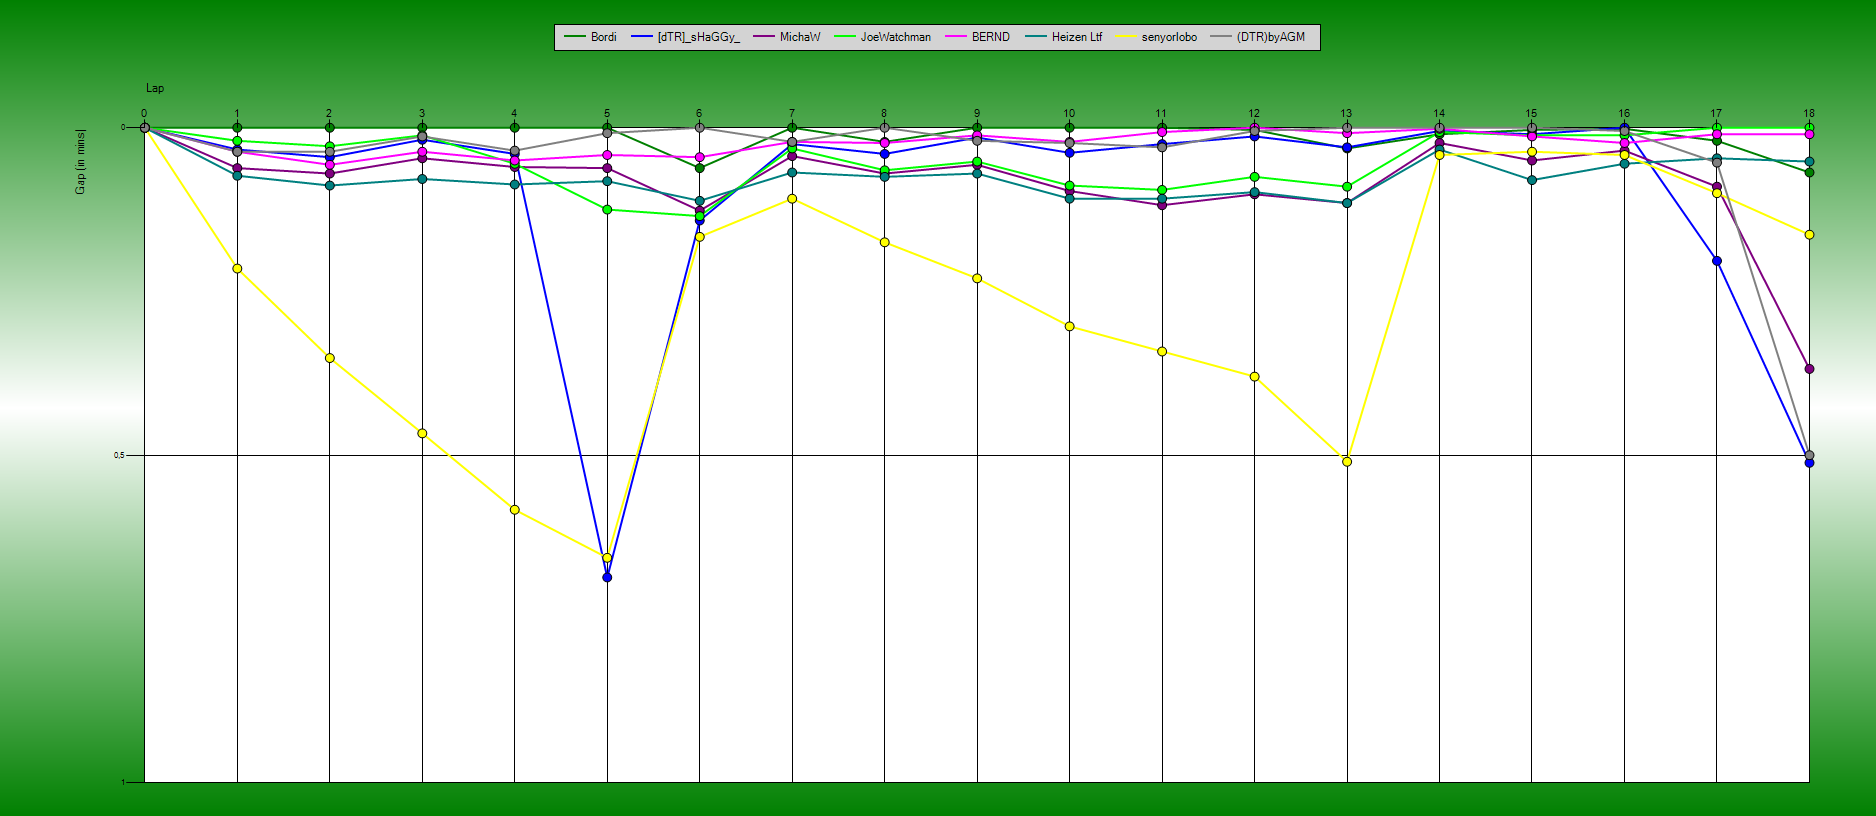The image size is (1876, 816).
Task: Select the lap 17 axis label
Action: [x=1716, y=114]
